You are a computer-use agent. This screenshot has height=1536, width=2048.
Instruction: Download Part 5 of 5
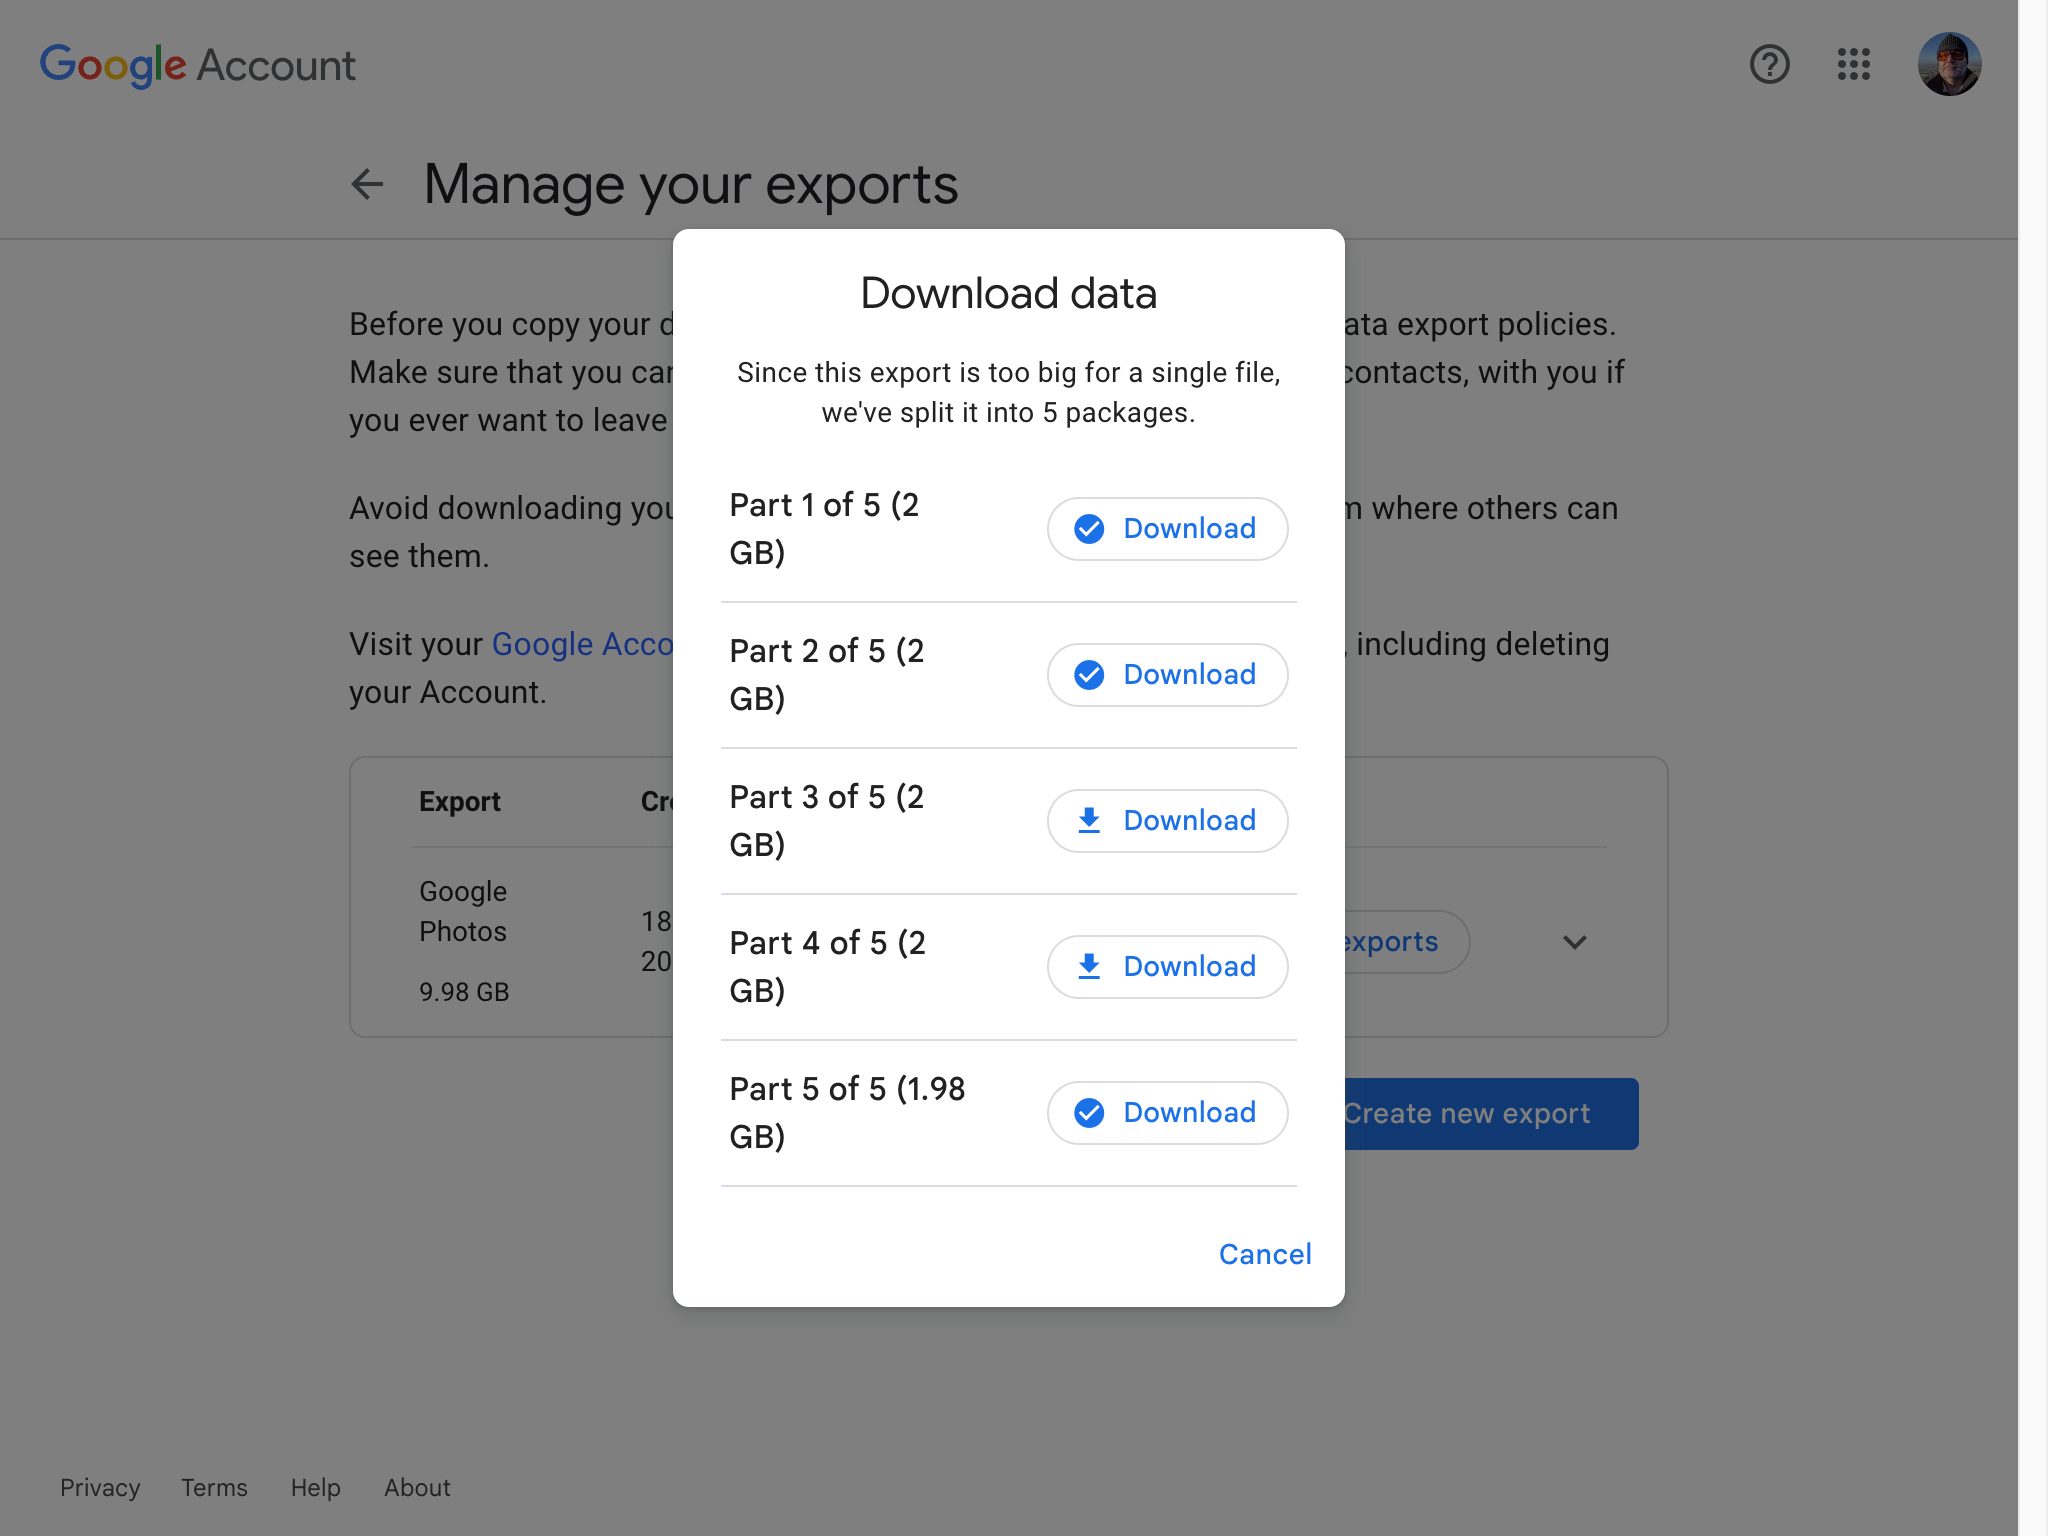[x=1167, y=1112]
